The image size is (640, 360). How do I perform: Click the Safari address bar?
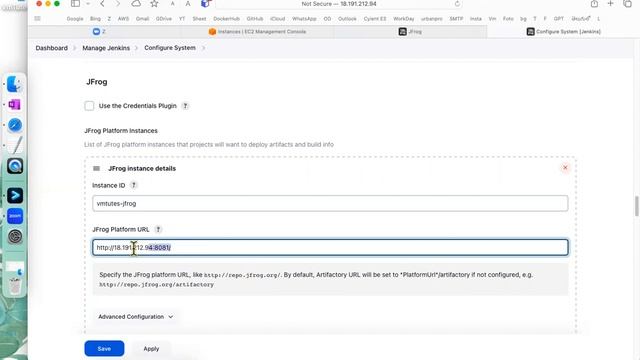click(339, 4)
